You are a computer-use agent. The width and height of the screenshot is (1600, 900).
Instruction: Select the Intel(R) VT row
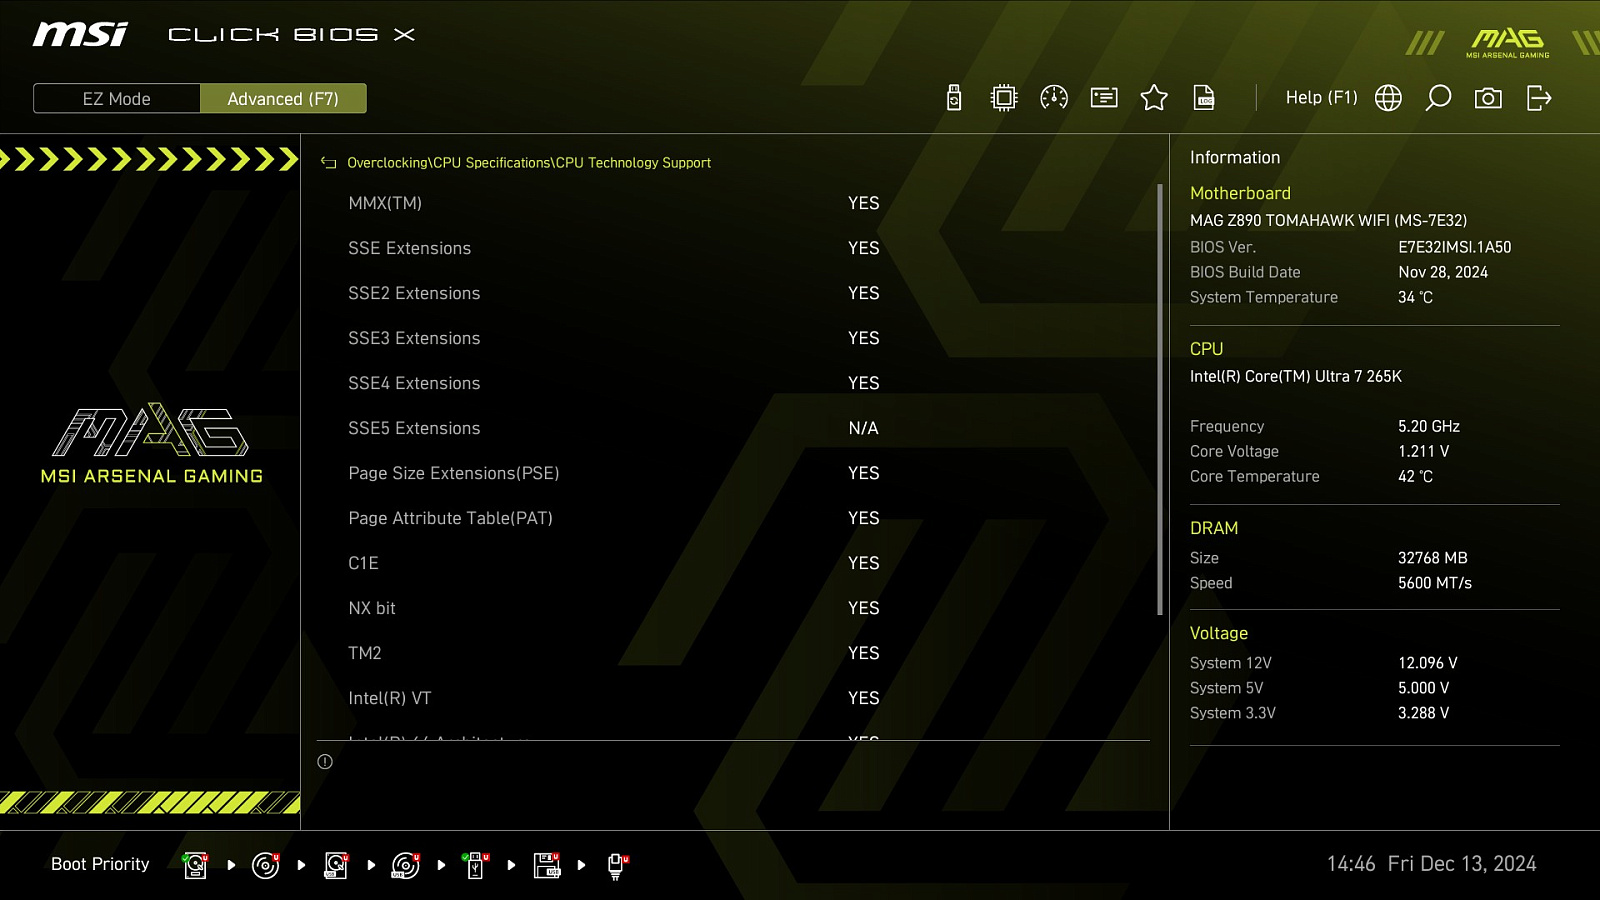tap(734, 698)
